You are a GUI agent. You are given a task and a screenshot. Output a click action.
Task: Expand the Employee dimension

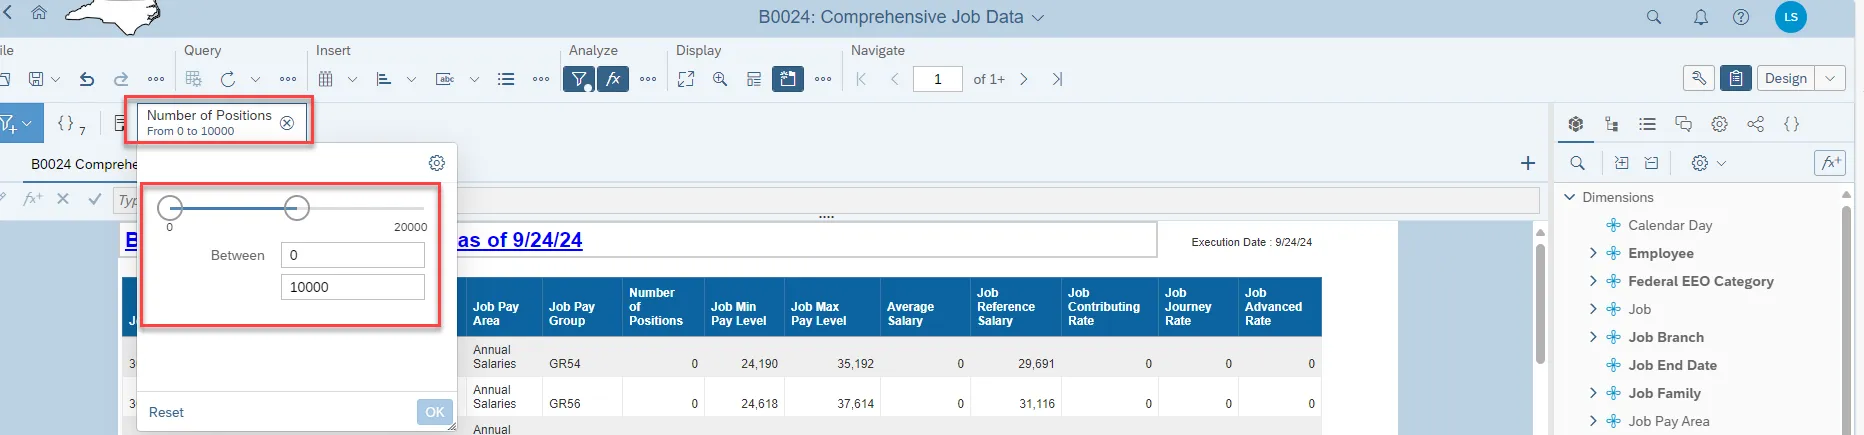coord(1593,253)
